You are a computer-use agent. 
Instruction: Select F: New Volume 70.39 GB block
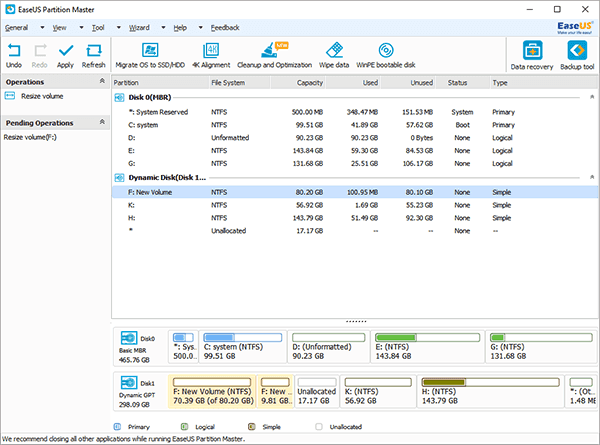pyautogui.click(x=212, y=391)
